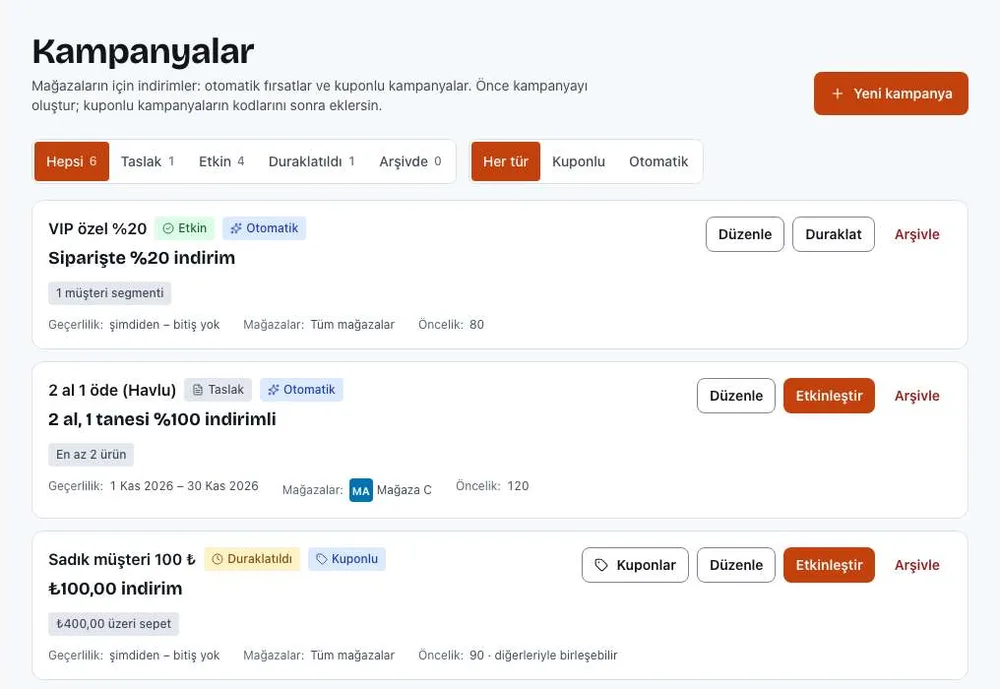Screen dimensions: 1000x689
Task: Filter by Duraklatıldı status tab
Action: tap(311, 161)
